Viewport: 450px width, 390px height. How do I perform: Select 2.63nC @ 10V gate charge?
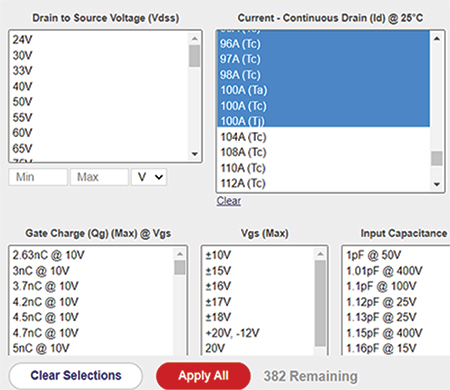tap(92, 255)
